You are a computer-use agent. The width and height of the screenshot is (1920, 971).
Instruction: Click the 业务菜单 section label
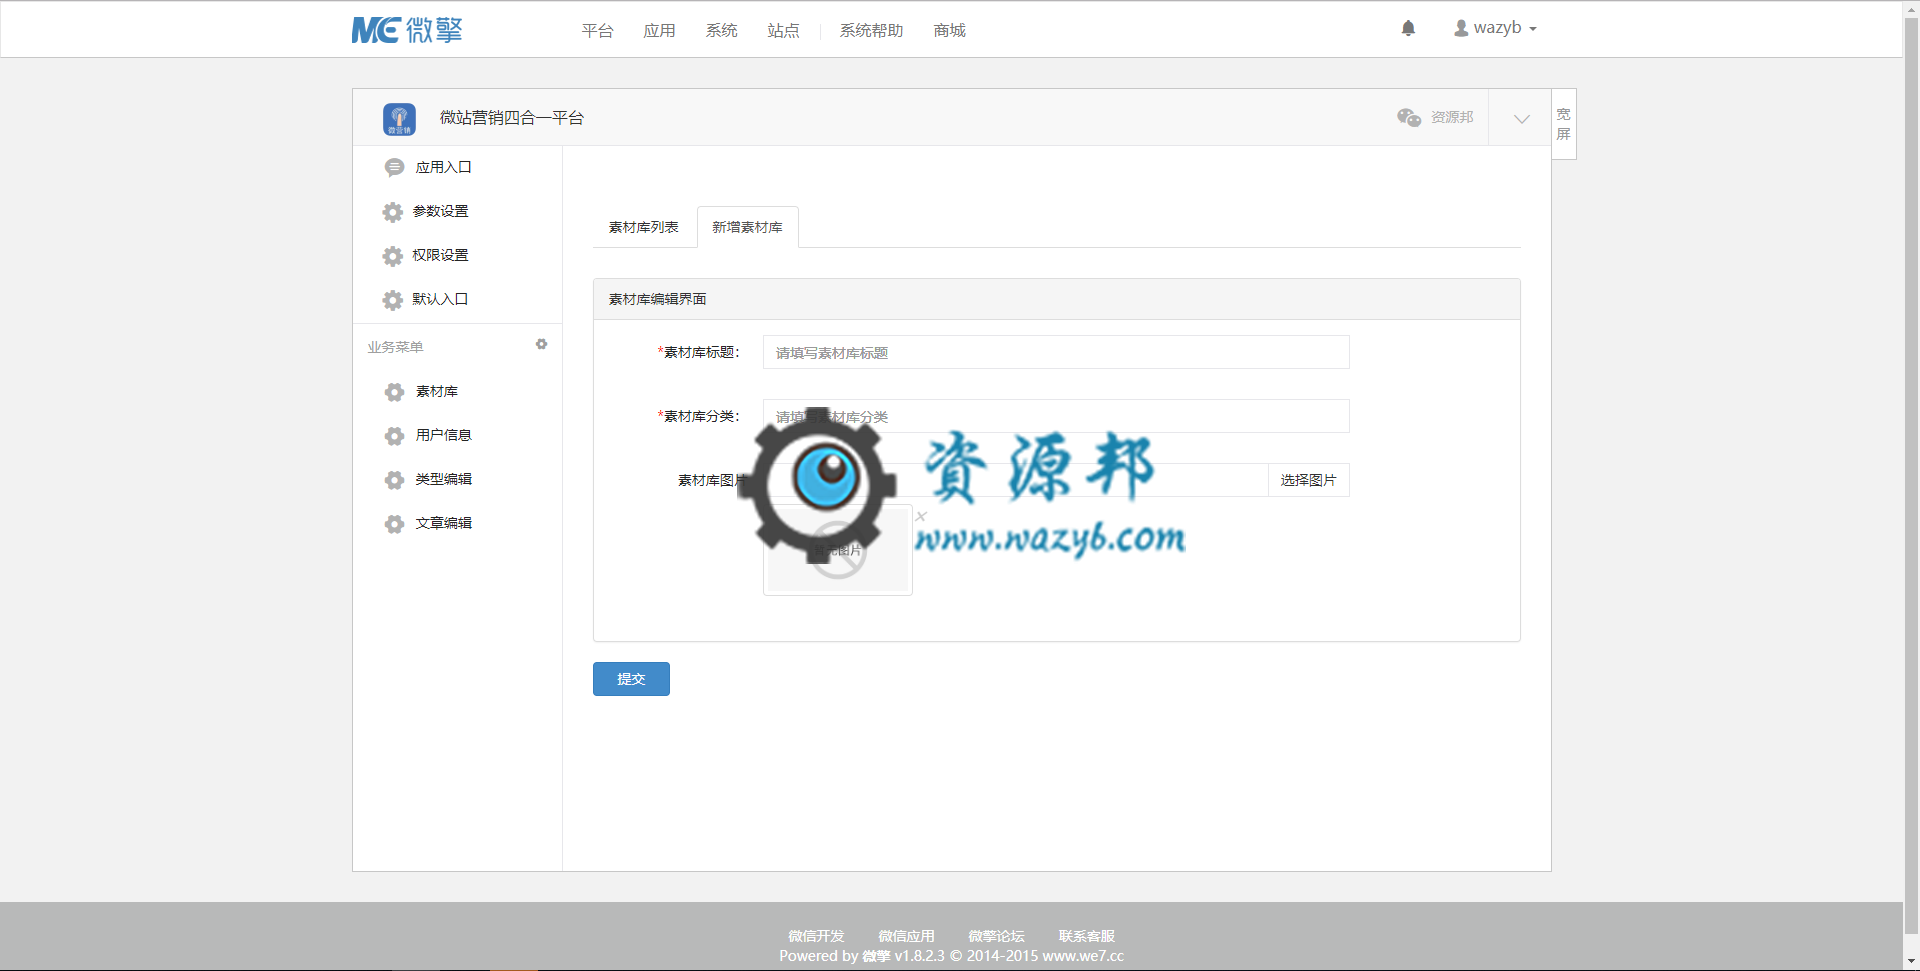(395, 347)
